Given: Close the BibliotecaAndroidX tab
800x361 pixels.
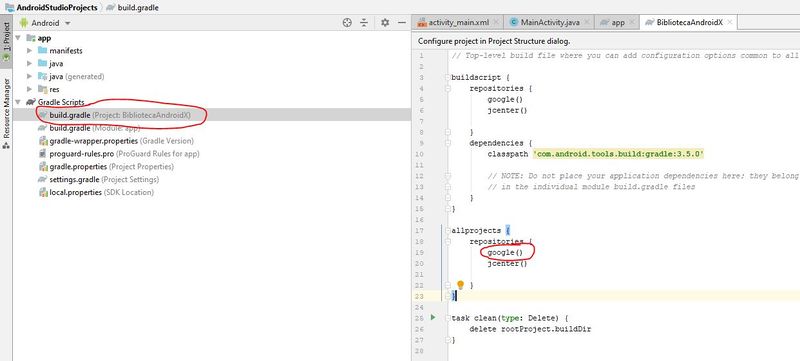Looking at the screenshot, I should tap(730, 22).
